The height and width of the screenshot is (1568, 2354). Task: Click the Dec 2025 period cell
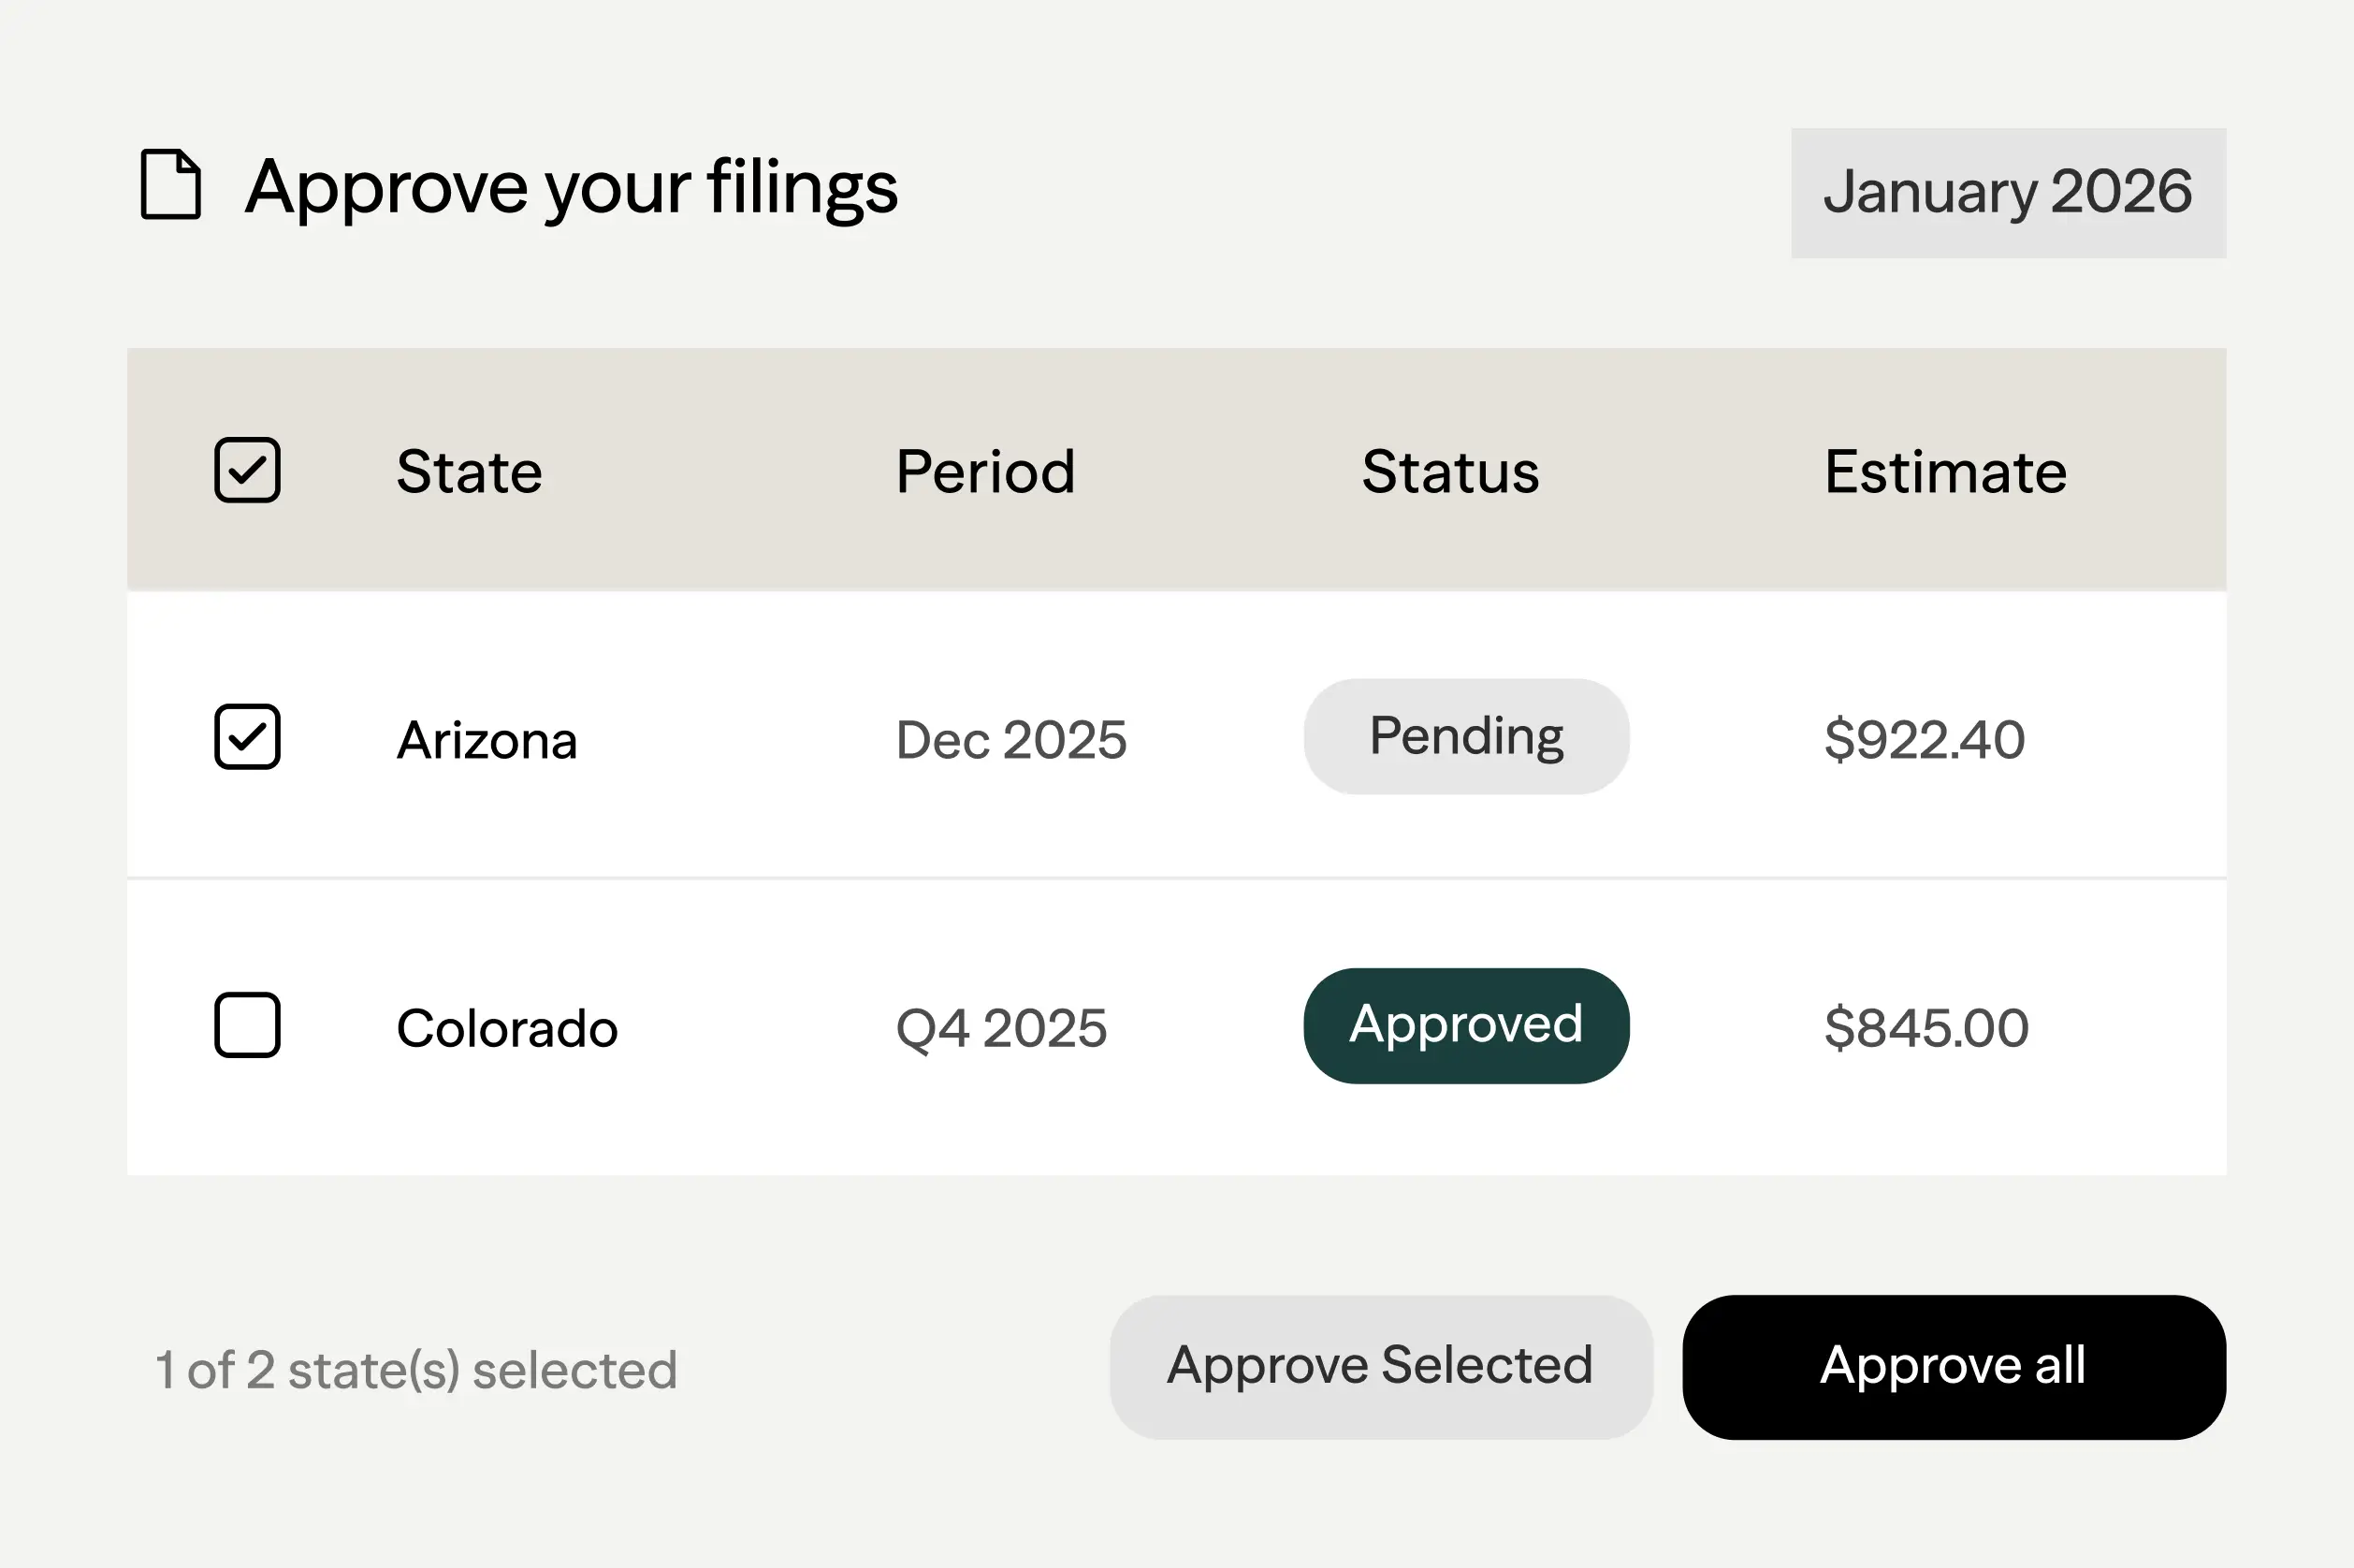pos(1011,740)
